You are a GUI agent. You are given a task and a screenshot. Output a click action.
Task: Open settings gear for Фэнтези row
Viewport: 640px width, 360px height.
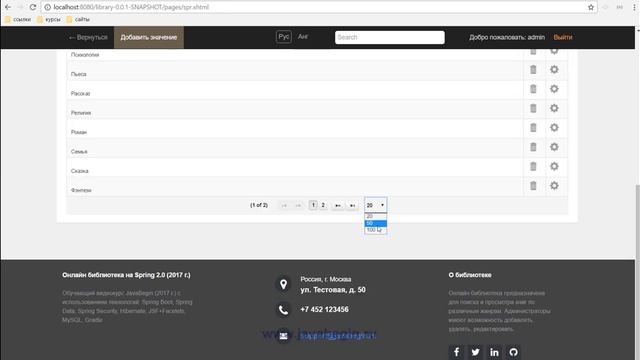[x=554, y=186]
